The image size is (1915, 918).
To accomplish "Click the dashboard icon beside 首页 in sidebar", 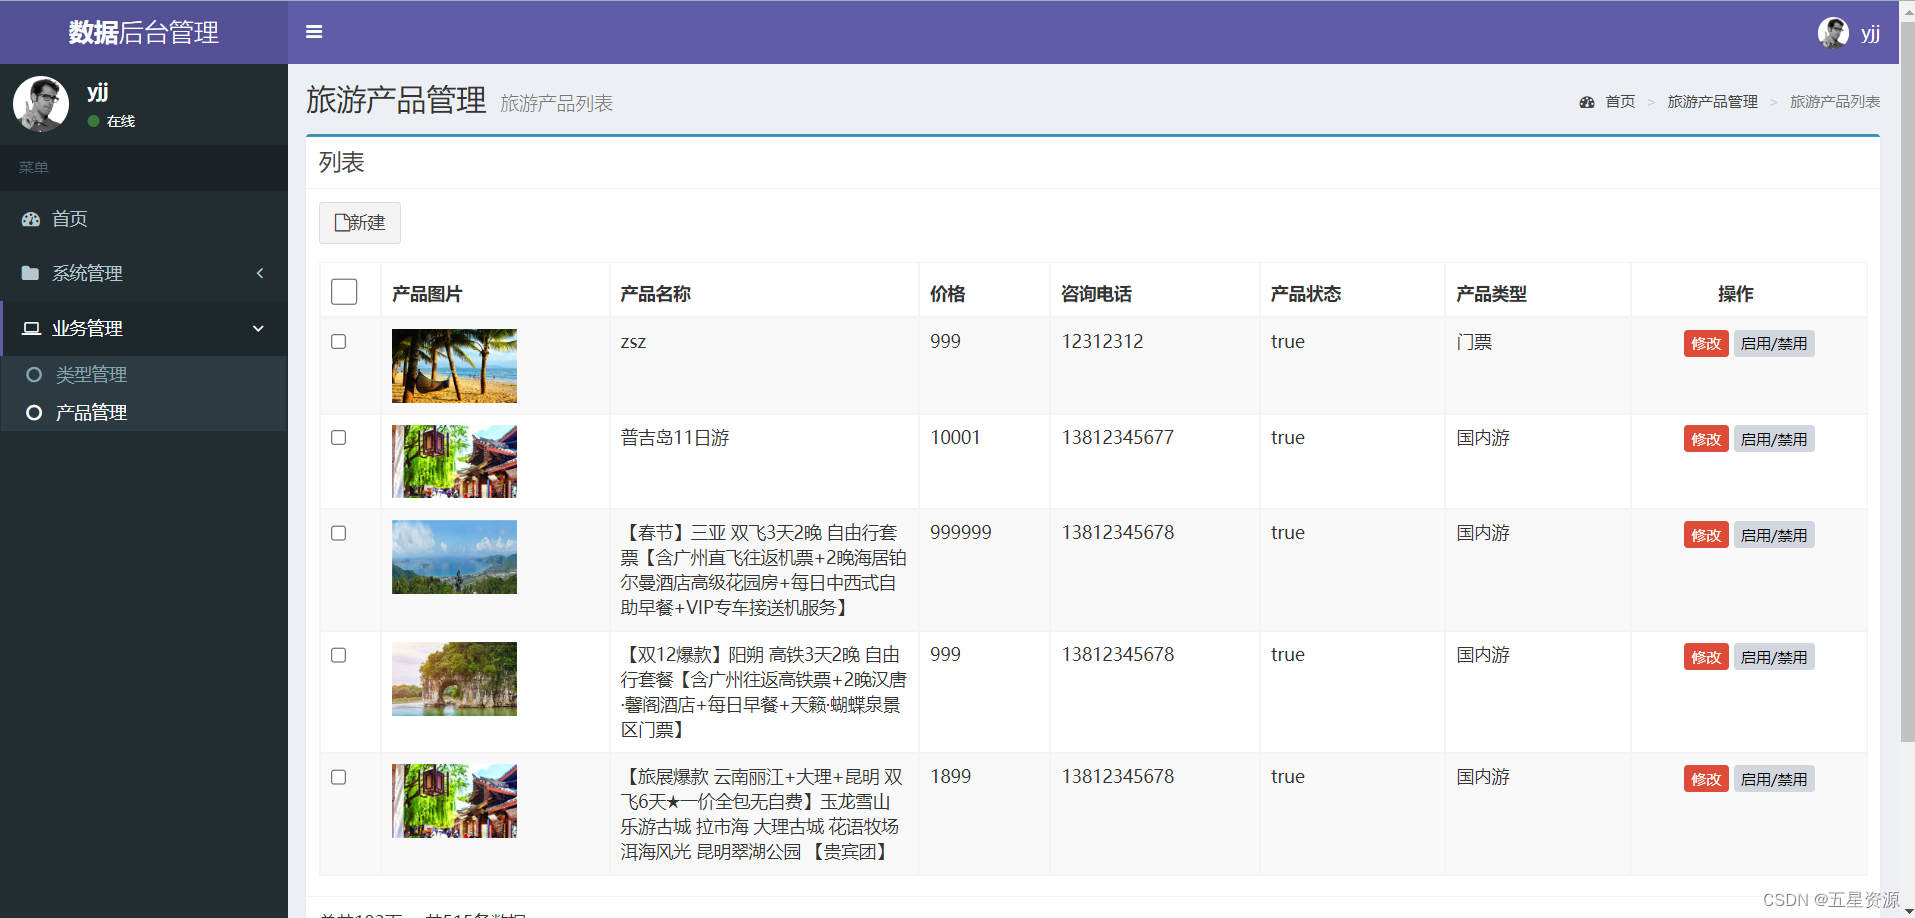I will pyautogui.click(x=31, y=219).
